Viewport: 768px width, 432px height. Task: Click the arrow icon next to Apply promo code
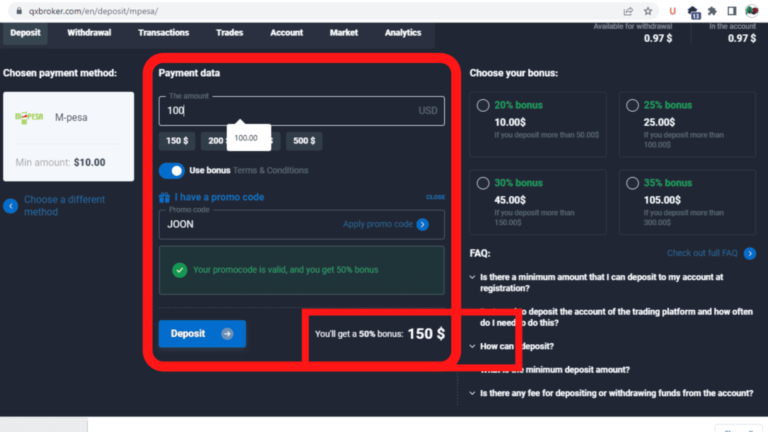(x=423, y=224)
